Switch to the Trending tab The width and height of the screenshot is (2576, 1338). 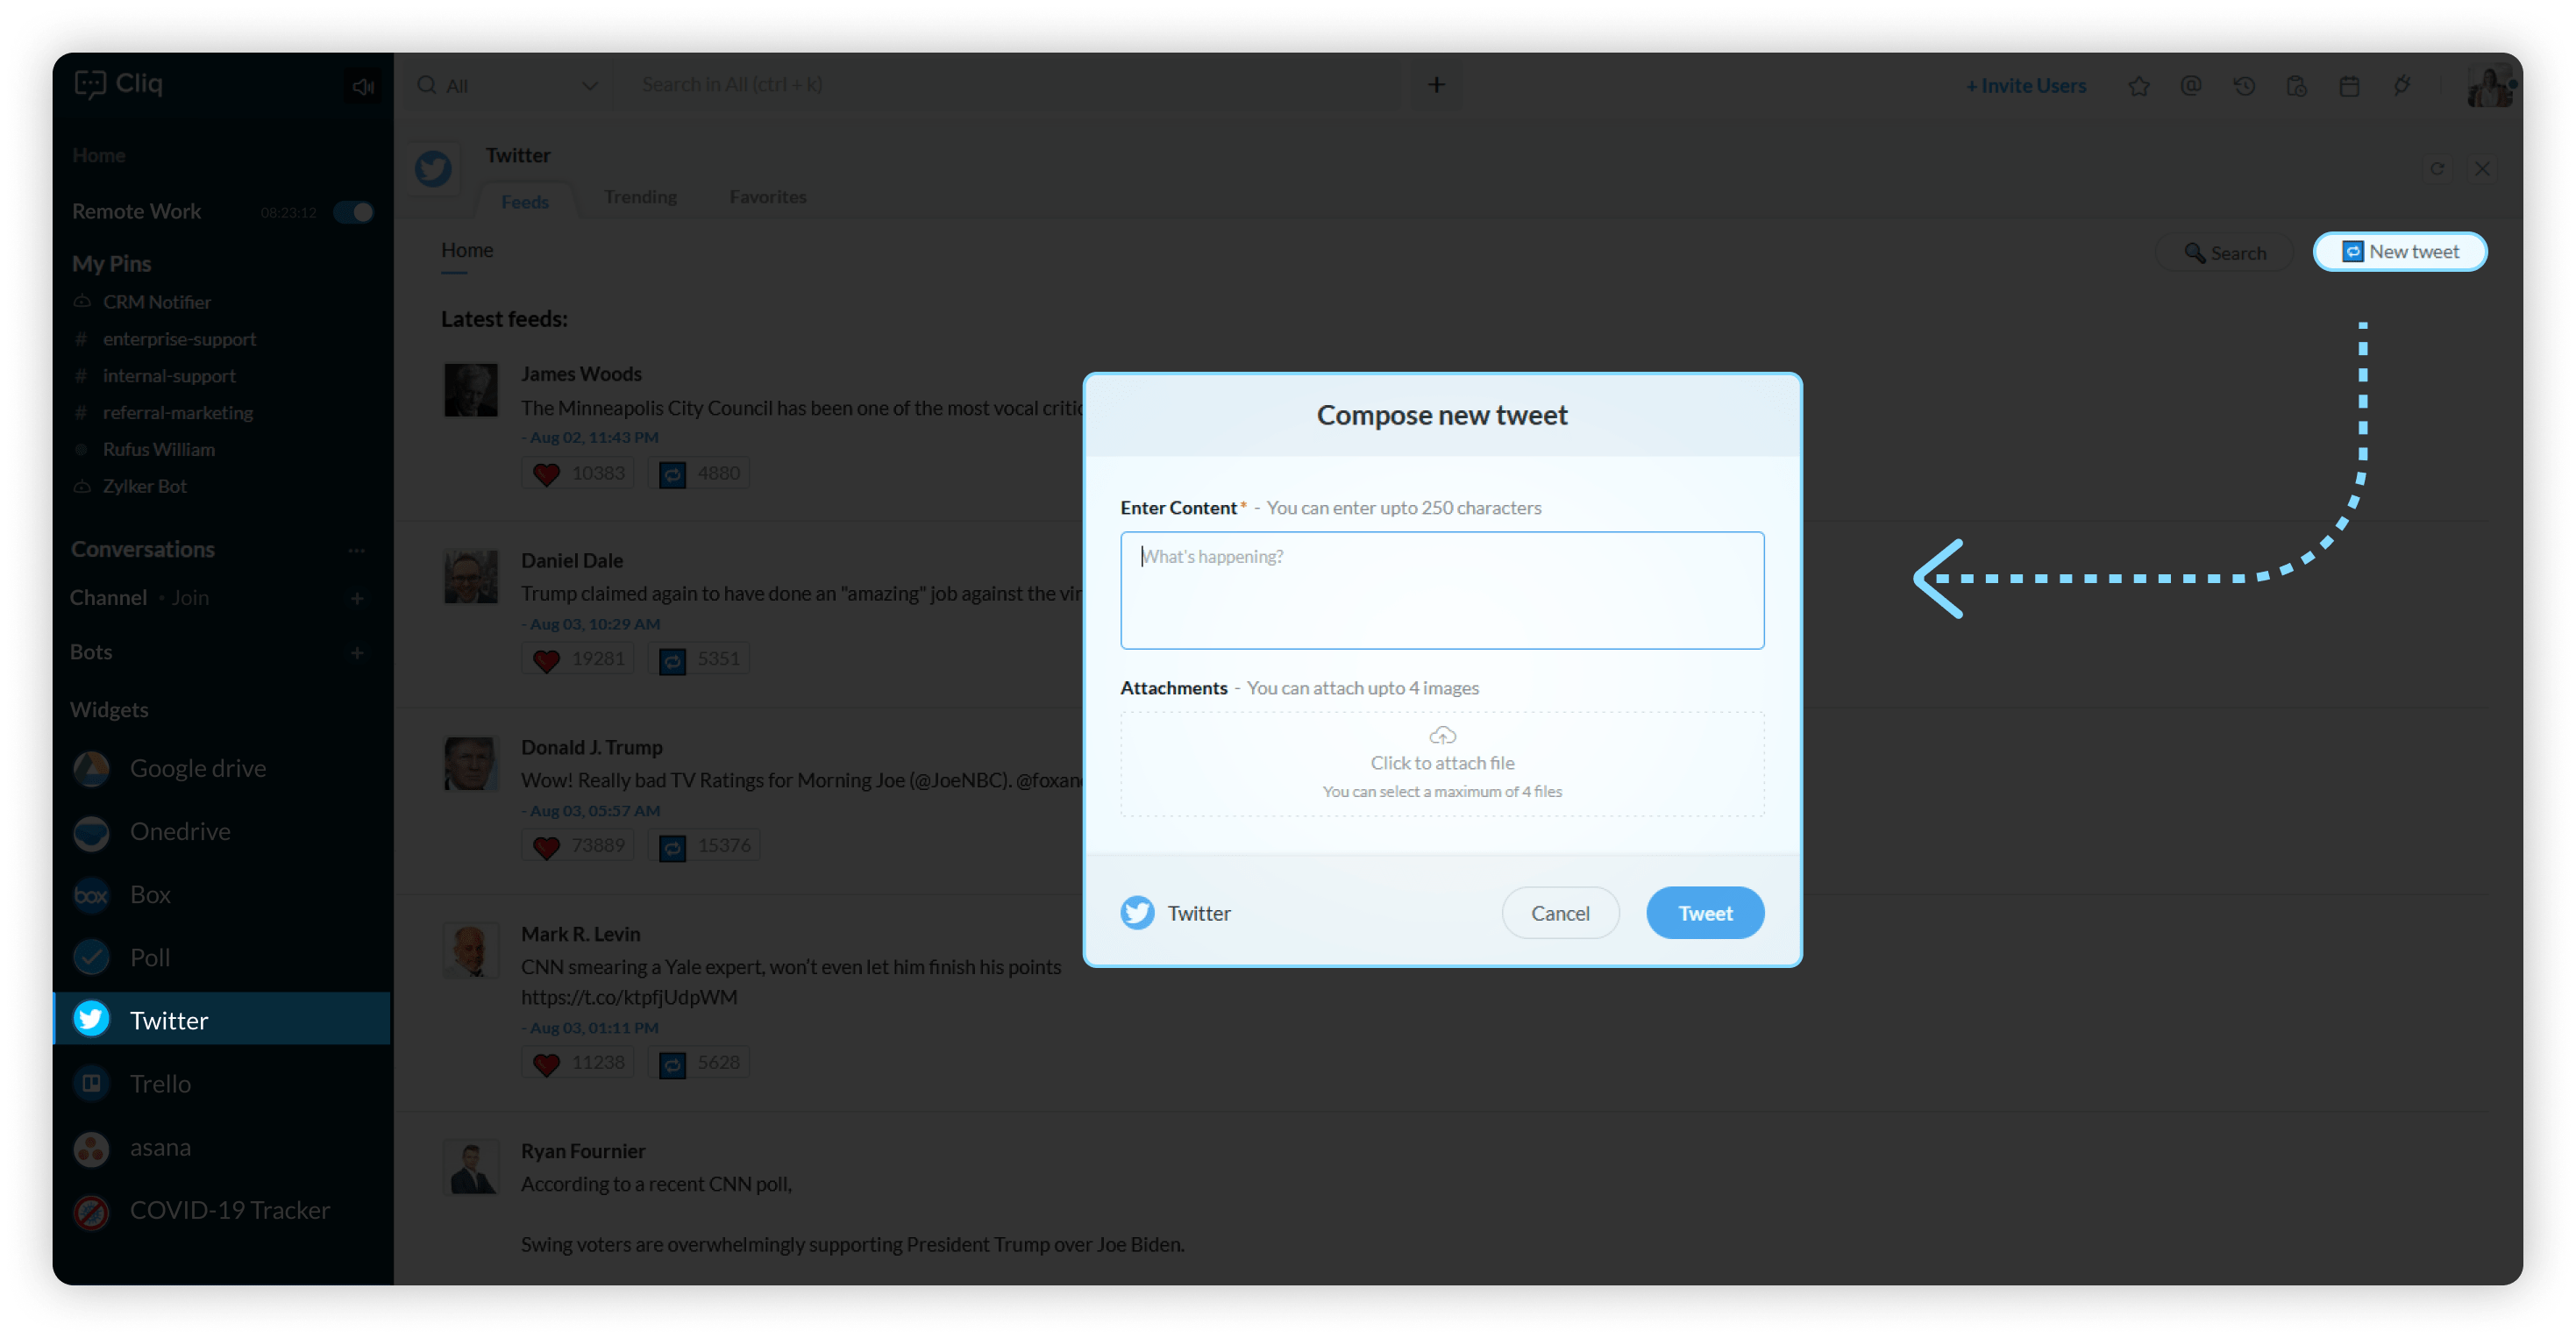pyautogui.click(x=640, y=197)
